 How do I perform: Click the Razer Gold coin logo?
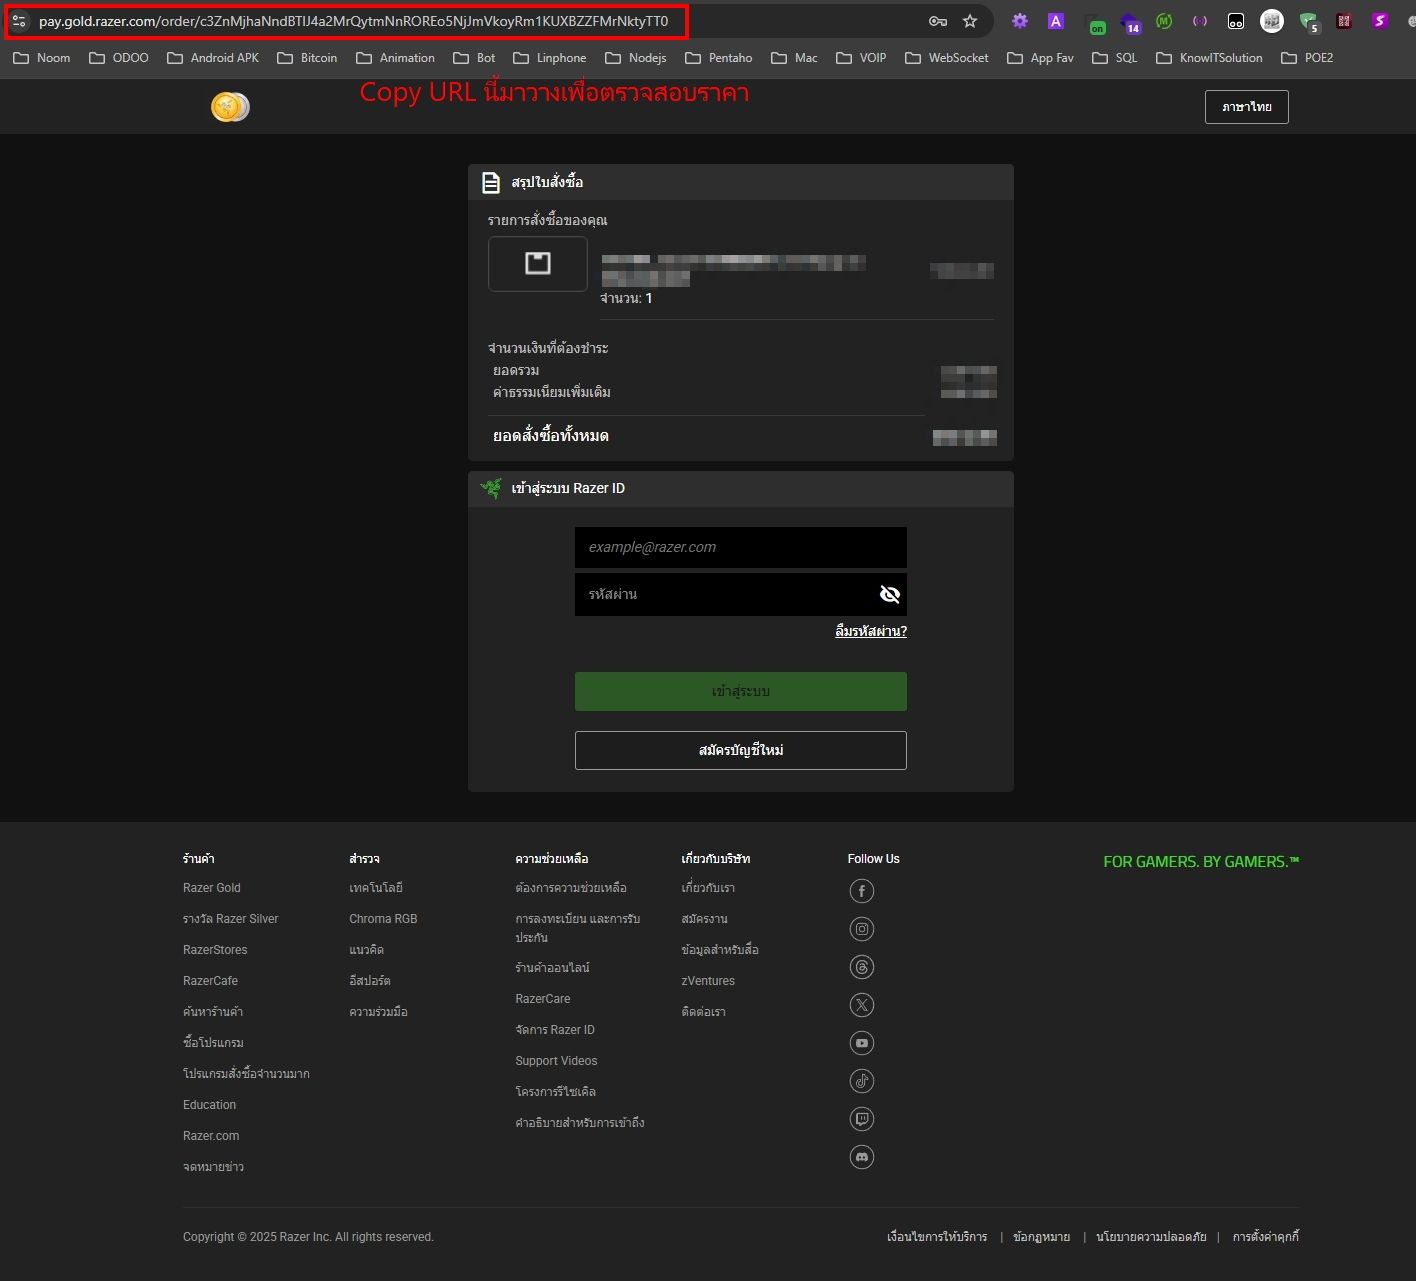pos(230,107)
